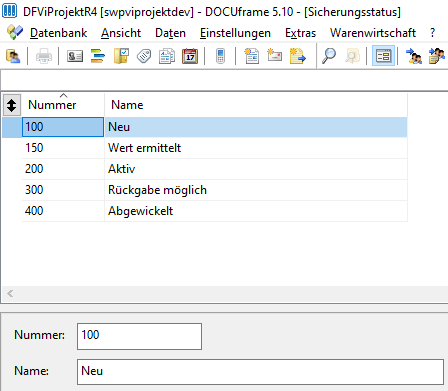This screenshot has height=391, width=448.
Task: Click the DOCUframe app icon in title bar
Action: (9, 11)
